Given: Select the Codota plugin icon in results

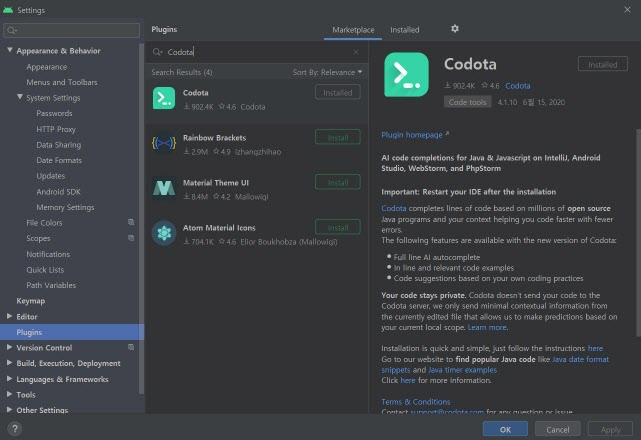Looking at the screenshot, I should pos(164,98).
